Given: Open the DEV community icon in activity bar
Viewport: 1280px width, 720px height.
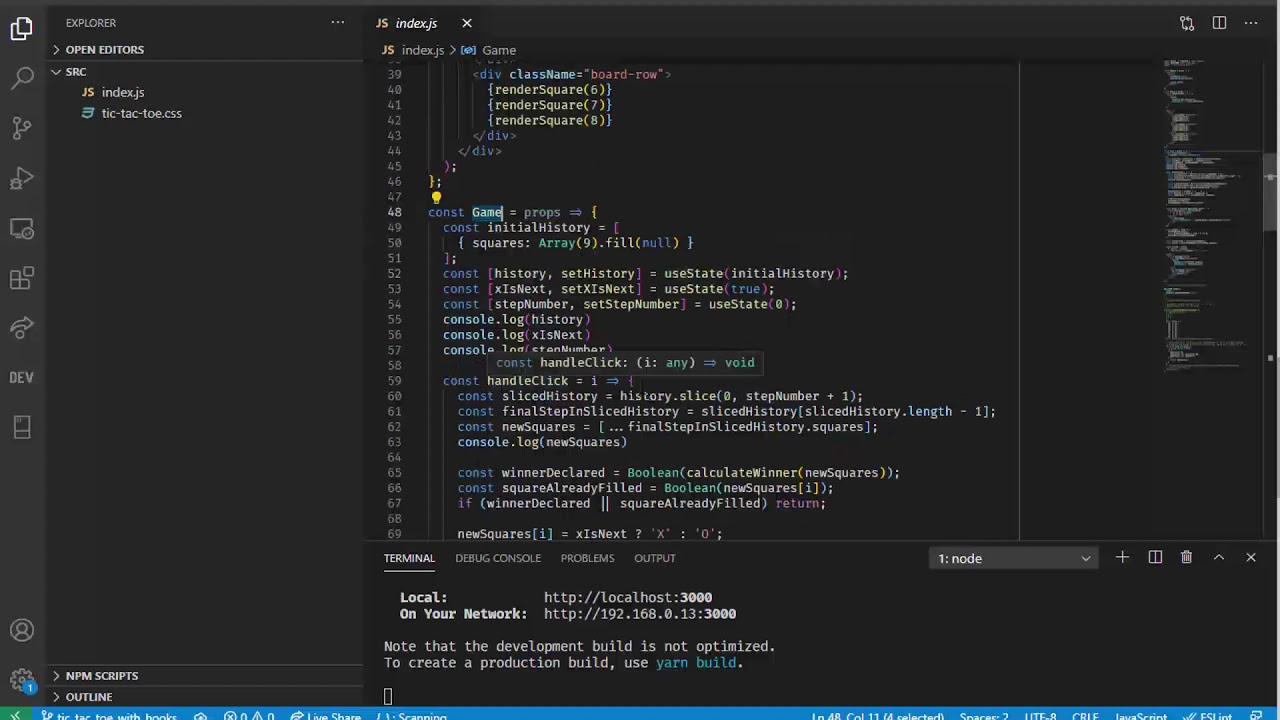Looking at the screenshot, I should (x=22, y=377).
